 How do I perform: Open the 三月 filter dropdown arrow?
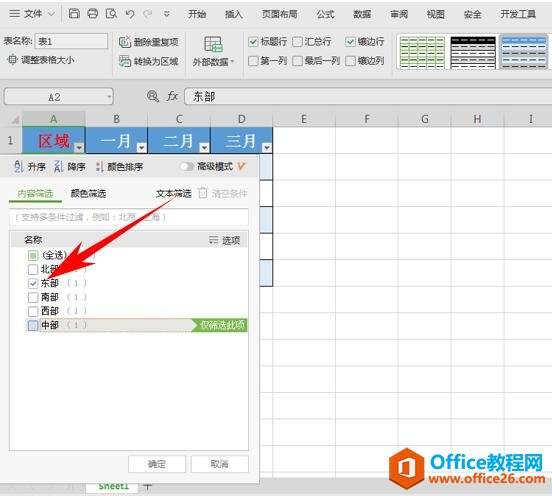(267, 148)
